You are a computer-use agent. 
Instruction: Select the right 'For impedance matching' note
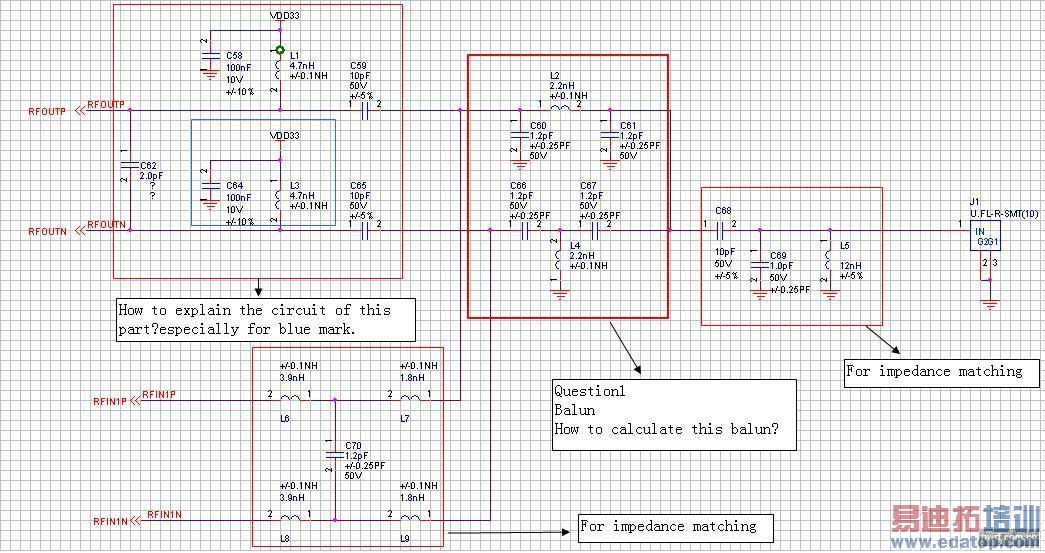[x=941, y=372]
